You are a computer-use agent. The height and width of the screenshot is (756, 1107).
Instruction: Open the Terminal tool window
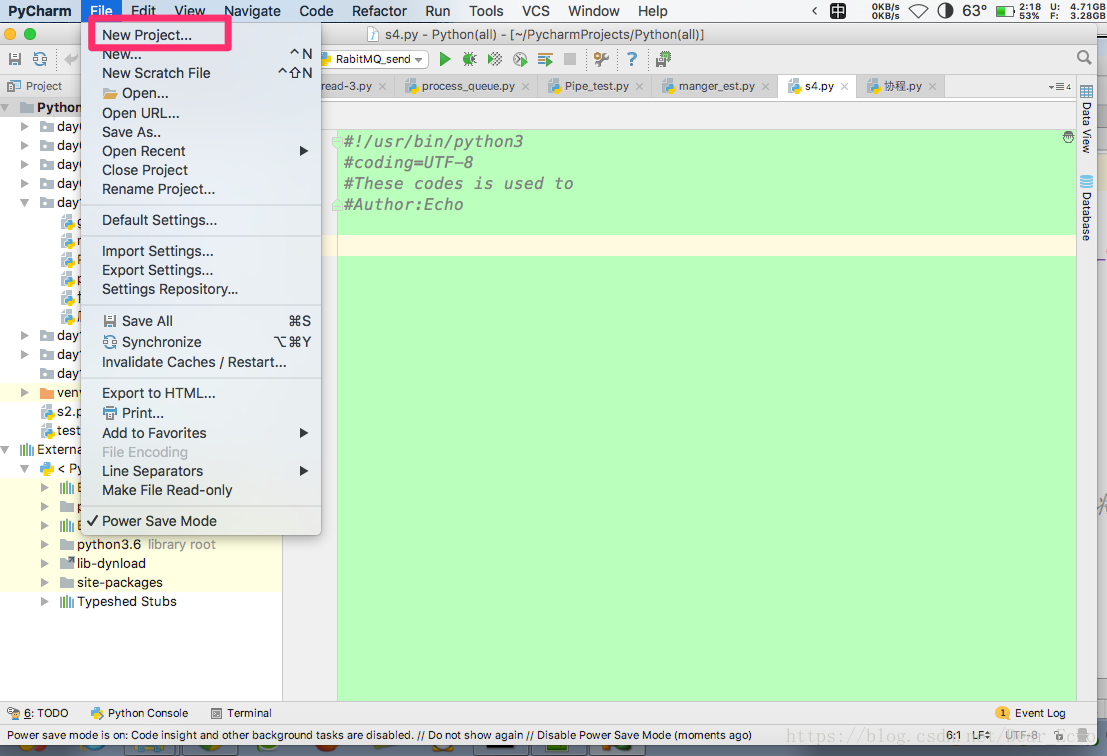tap(241, 713)
